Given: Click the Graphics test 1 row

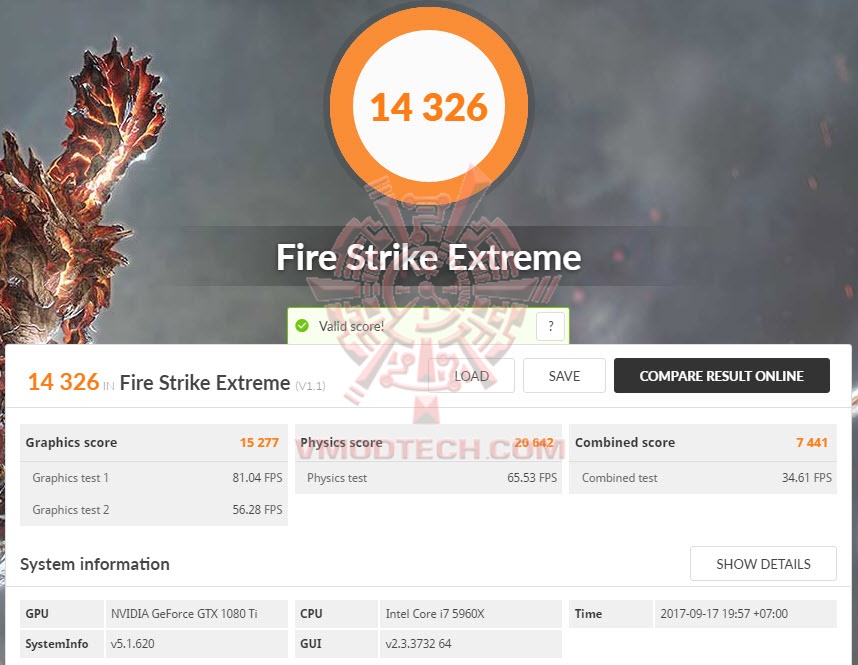Looking at the screenshot, I should [154, 477].
